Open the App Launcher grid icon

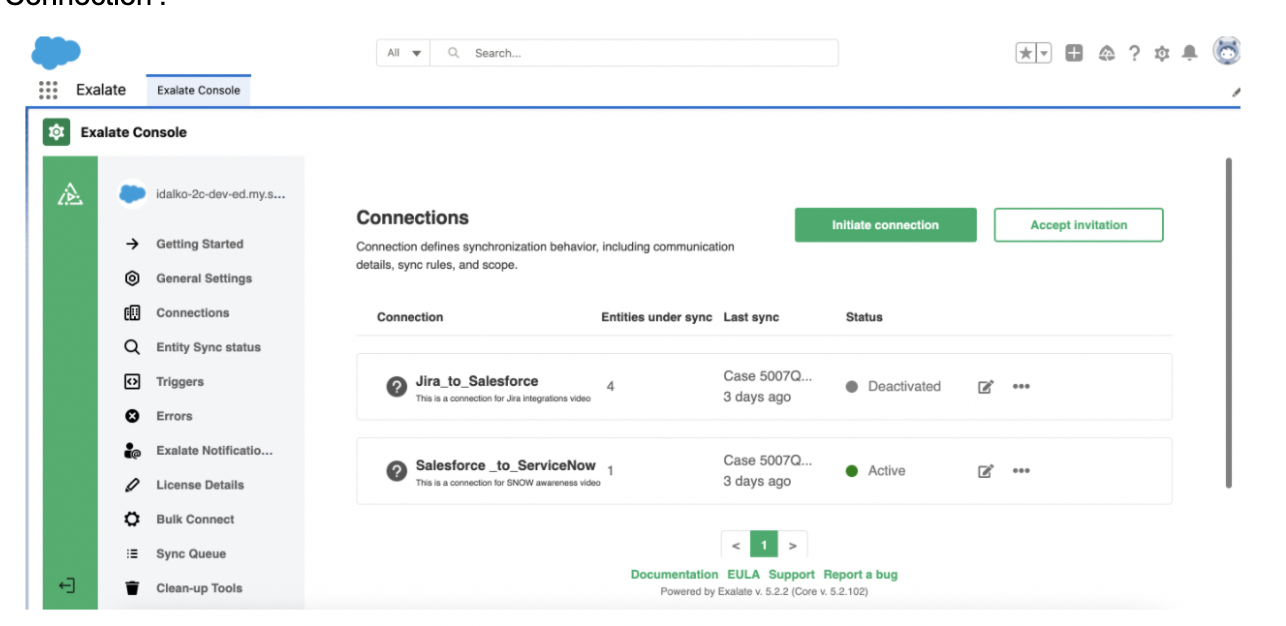pyautogui.click(x=48, y=90)
